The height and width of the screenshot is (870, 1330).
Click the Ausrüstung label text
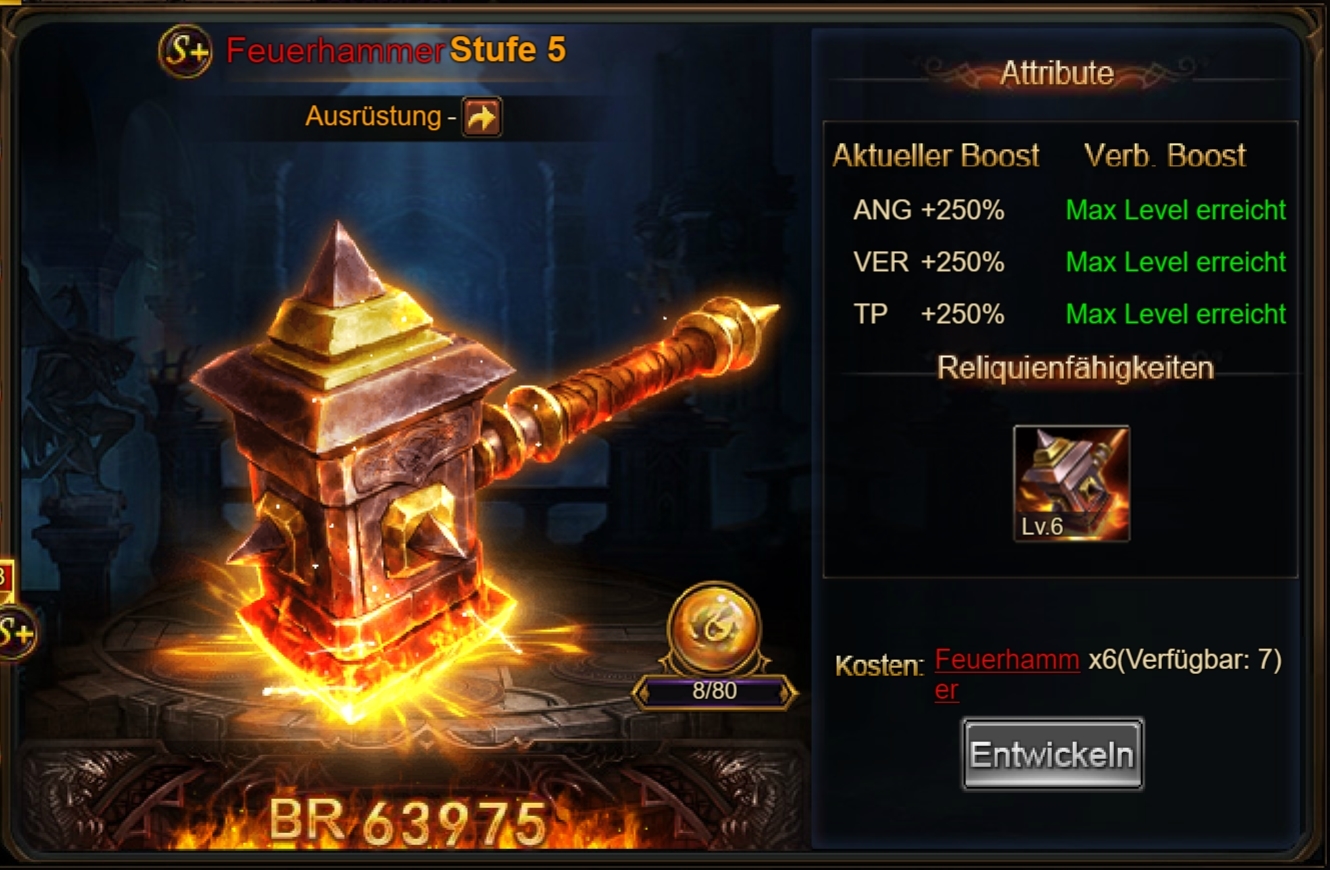point(373,116)
